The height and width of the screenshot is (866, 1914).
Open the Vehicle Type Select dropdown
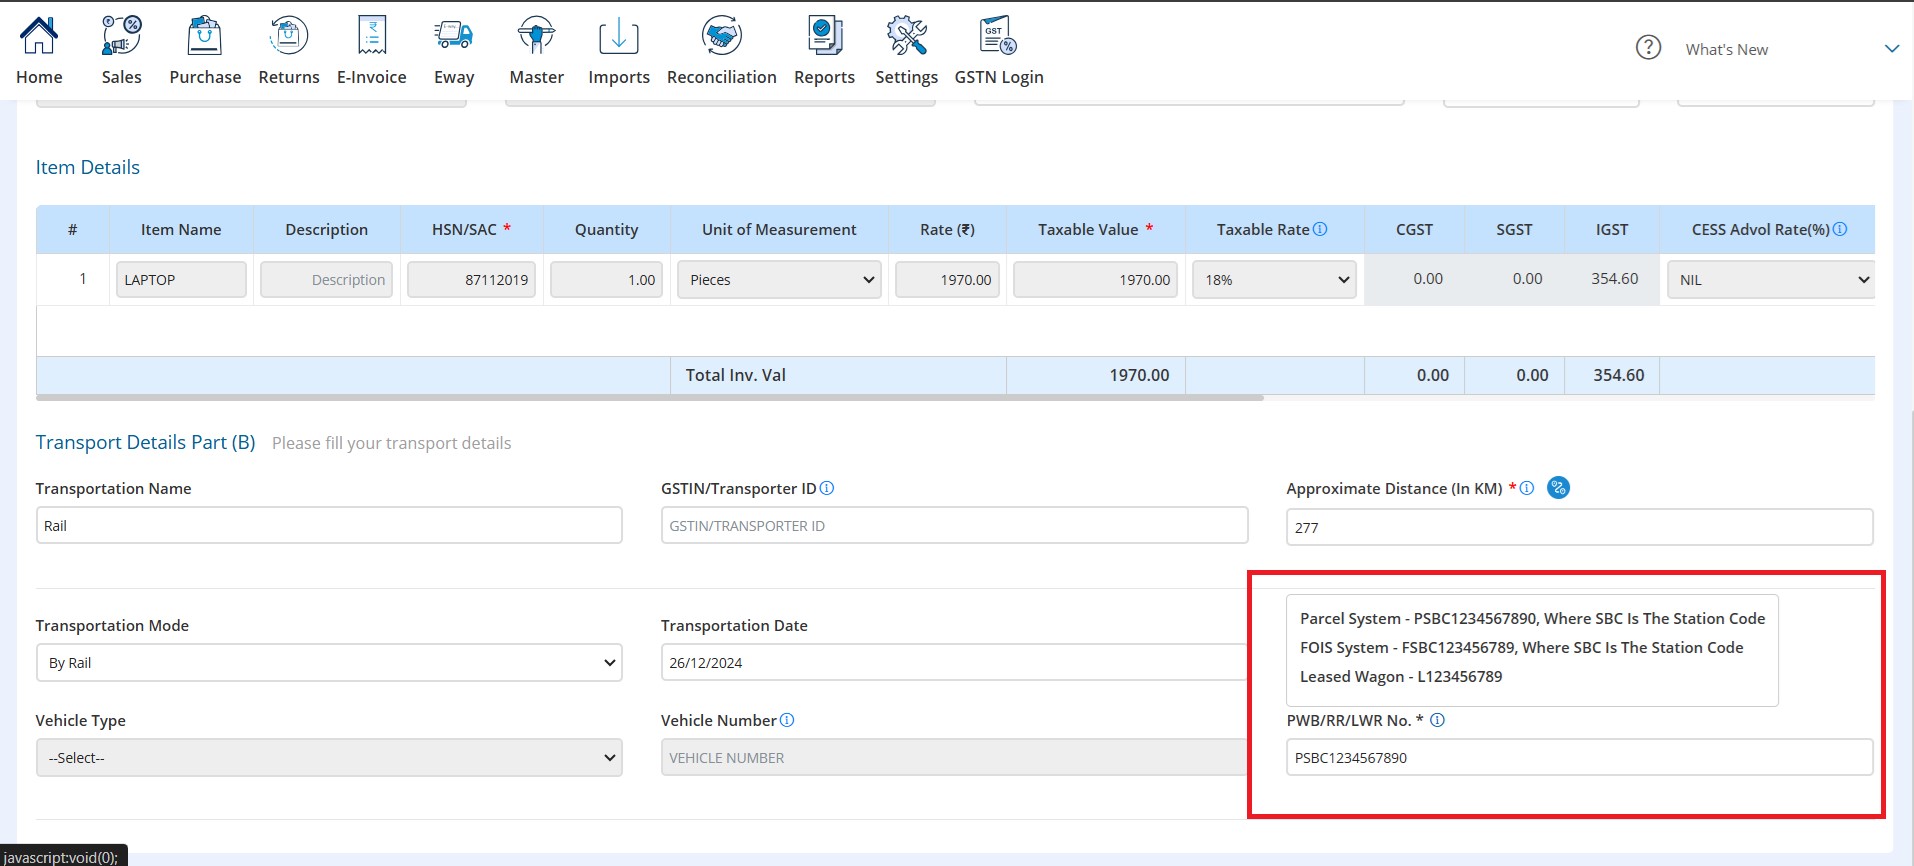pyautogui.click(x=329, y=758)
